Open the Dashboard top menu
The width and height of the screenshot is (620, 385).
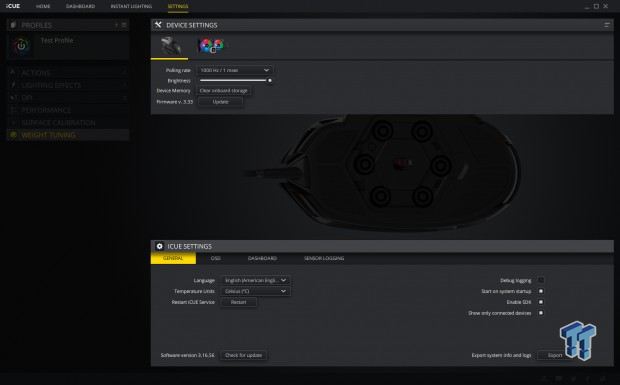tap(80, 6)
